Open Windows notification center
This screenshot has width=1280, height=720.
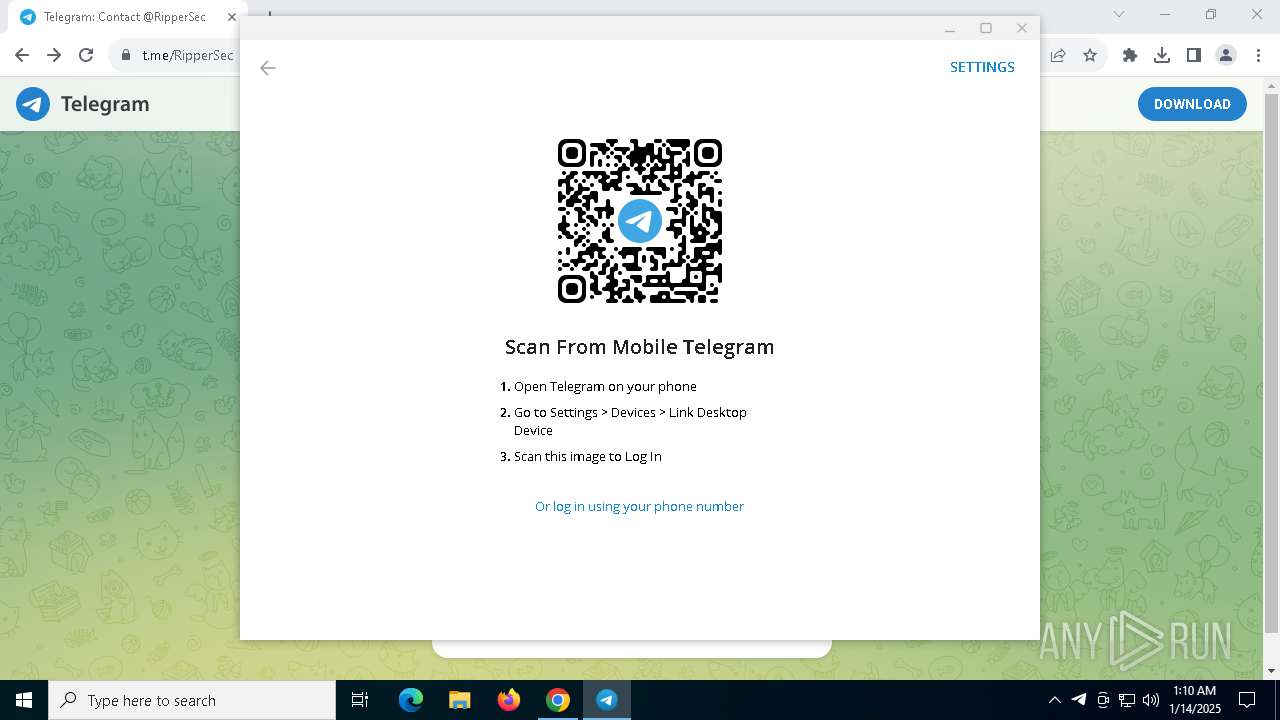tap(1247, 700)
